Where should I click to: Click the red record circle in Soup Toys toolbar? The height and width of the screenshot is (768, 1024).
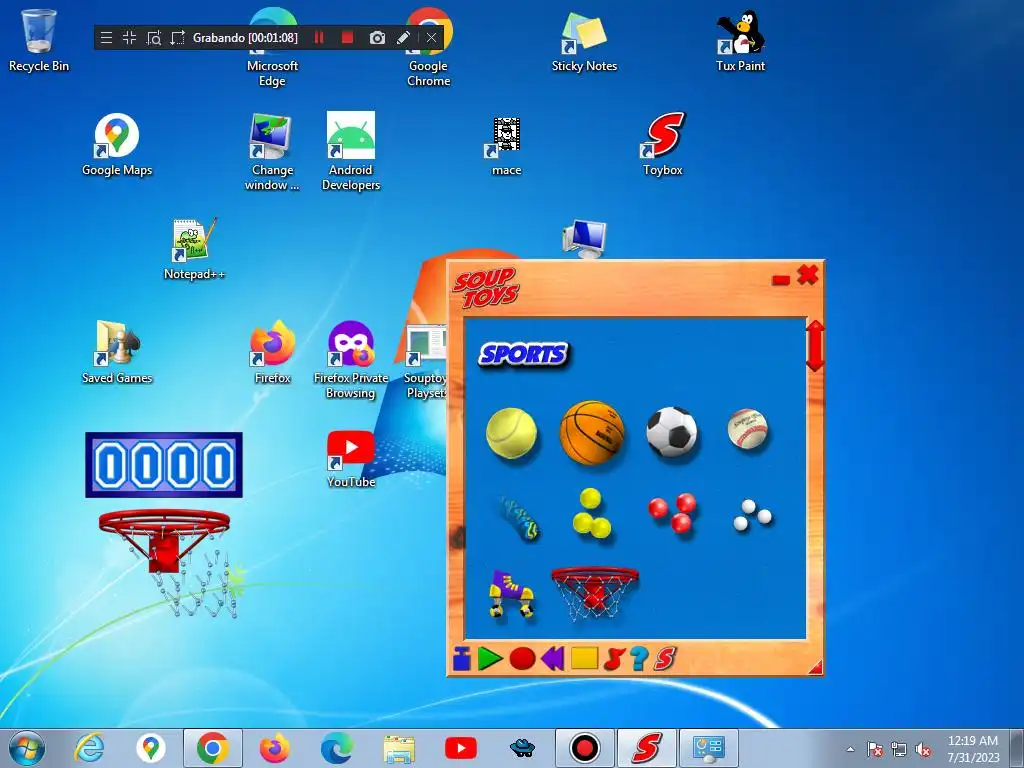click(522, 658)
